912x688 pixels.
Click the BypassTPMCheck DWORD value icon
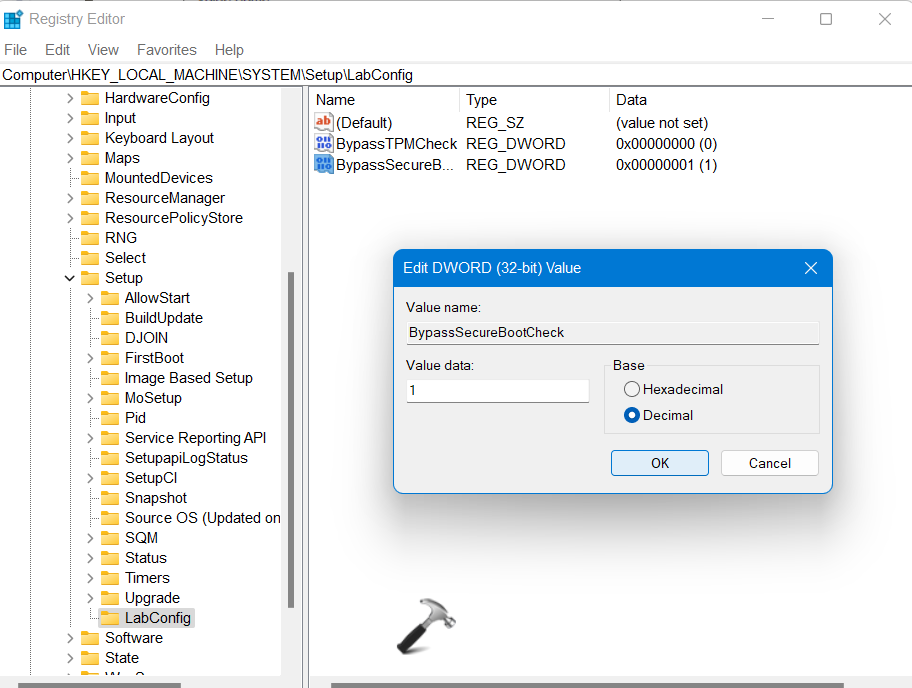[x=324, y=144]
